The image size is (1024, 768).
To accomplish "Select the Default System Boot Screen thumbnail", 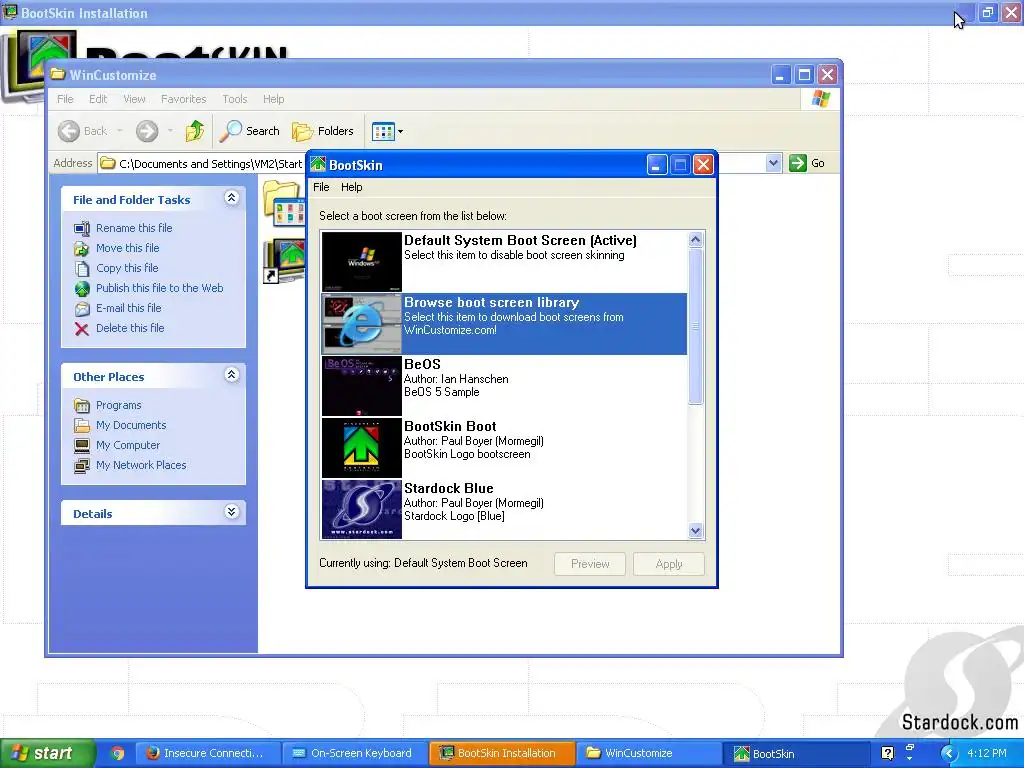I will click(361, 261).
